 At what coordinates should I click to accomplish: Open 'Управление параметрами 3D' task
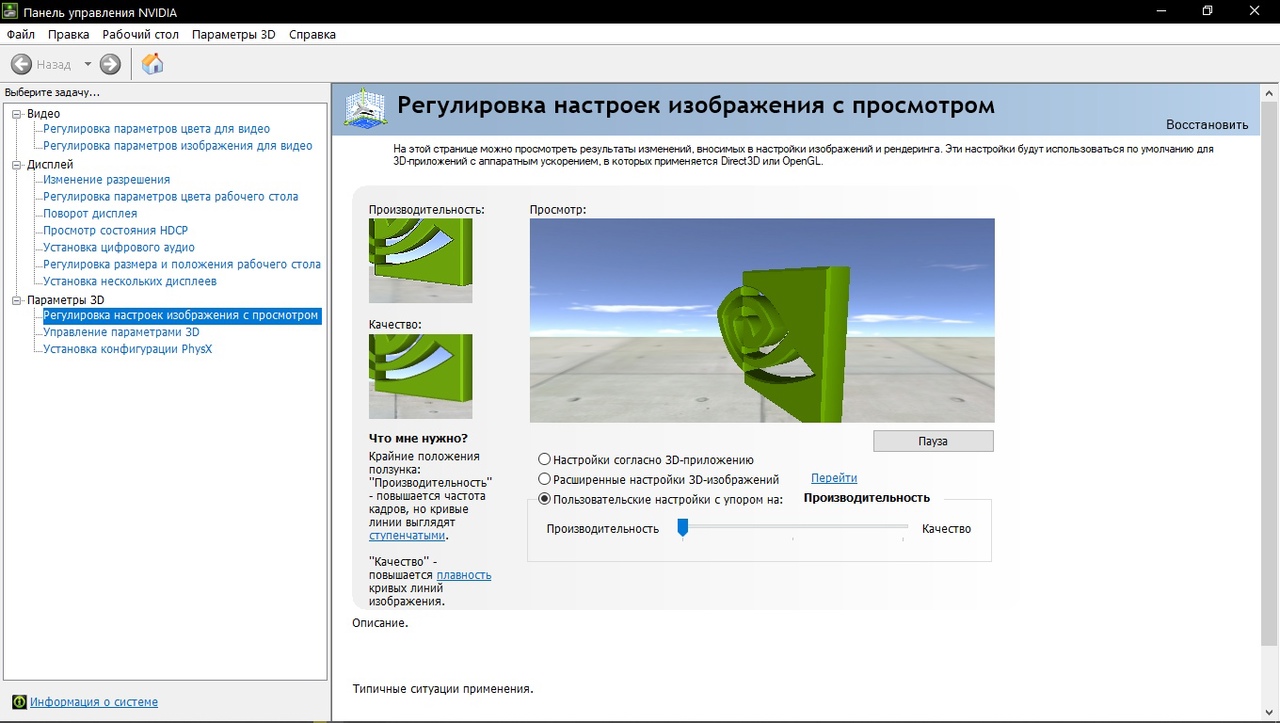coord(121,332)
